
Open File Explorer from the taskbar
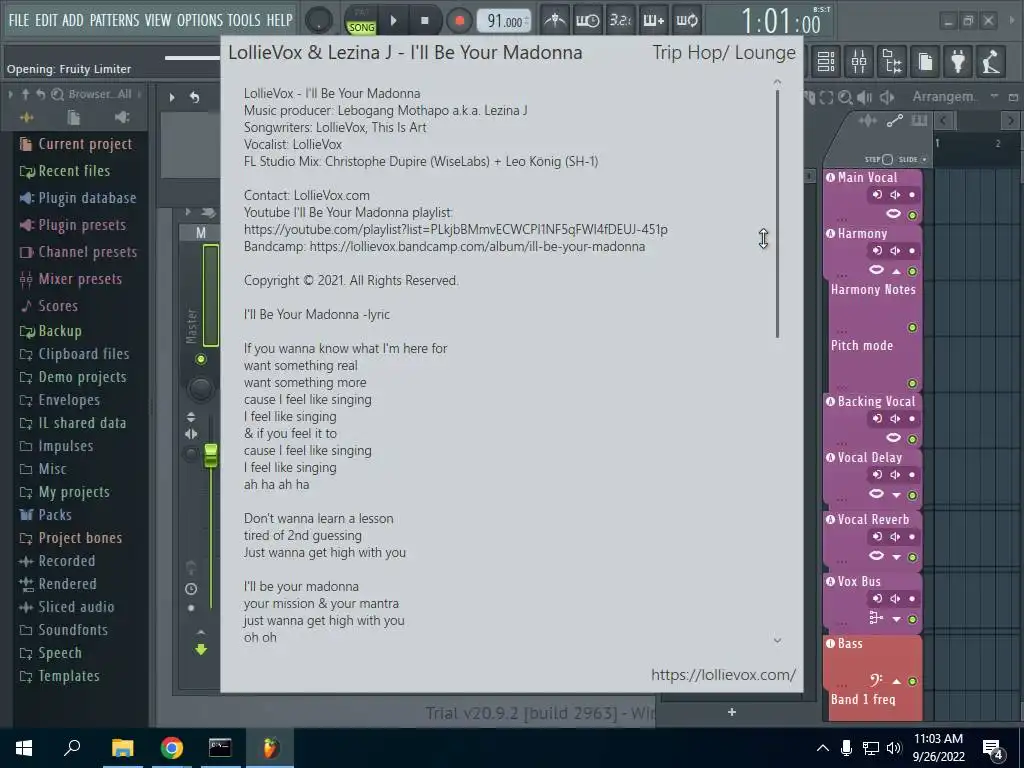[122, 748]
